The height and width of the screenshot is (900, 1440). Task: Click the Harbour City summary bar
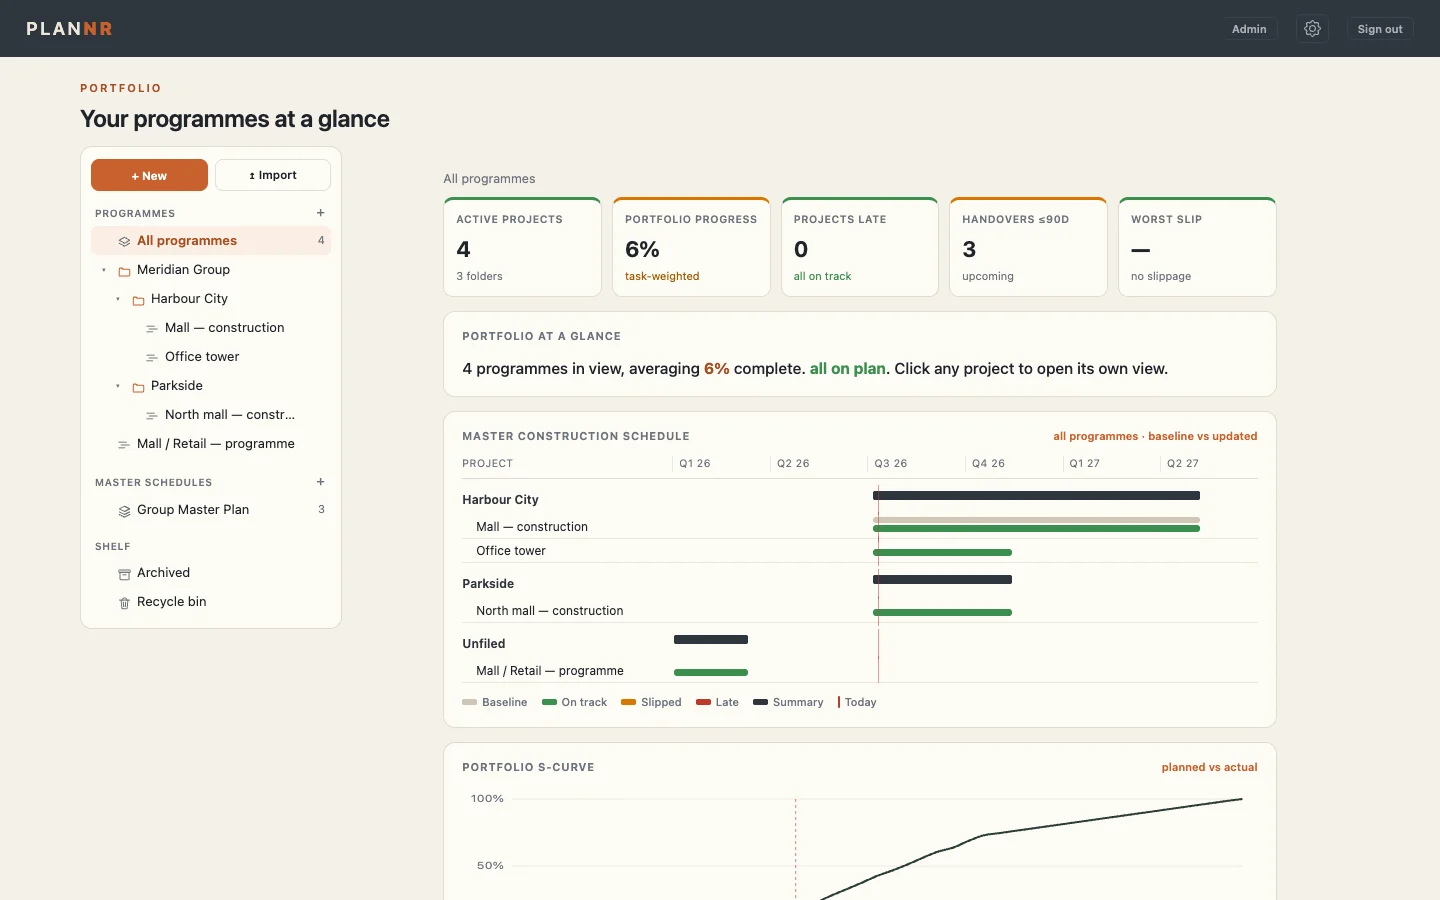[x=1036, y=496]
